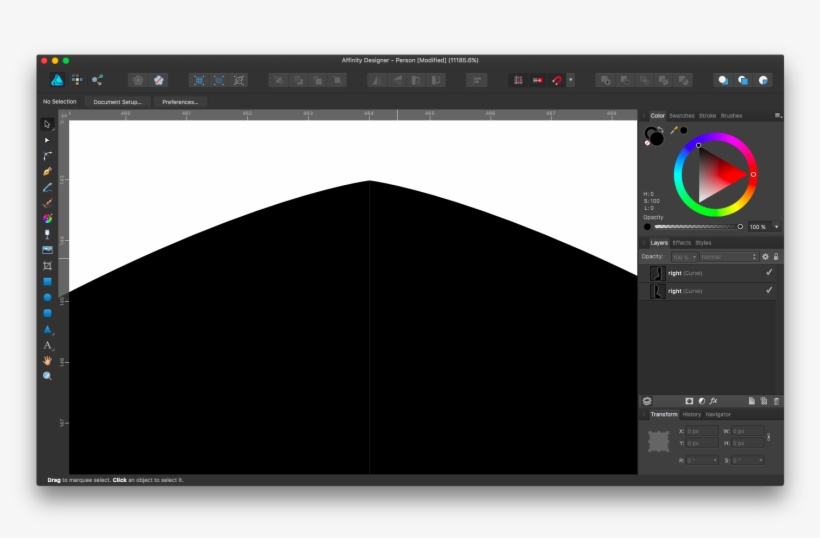
Task: Switch to the Navigator tab
Action: click(x=718, y=414)
